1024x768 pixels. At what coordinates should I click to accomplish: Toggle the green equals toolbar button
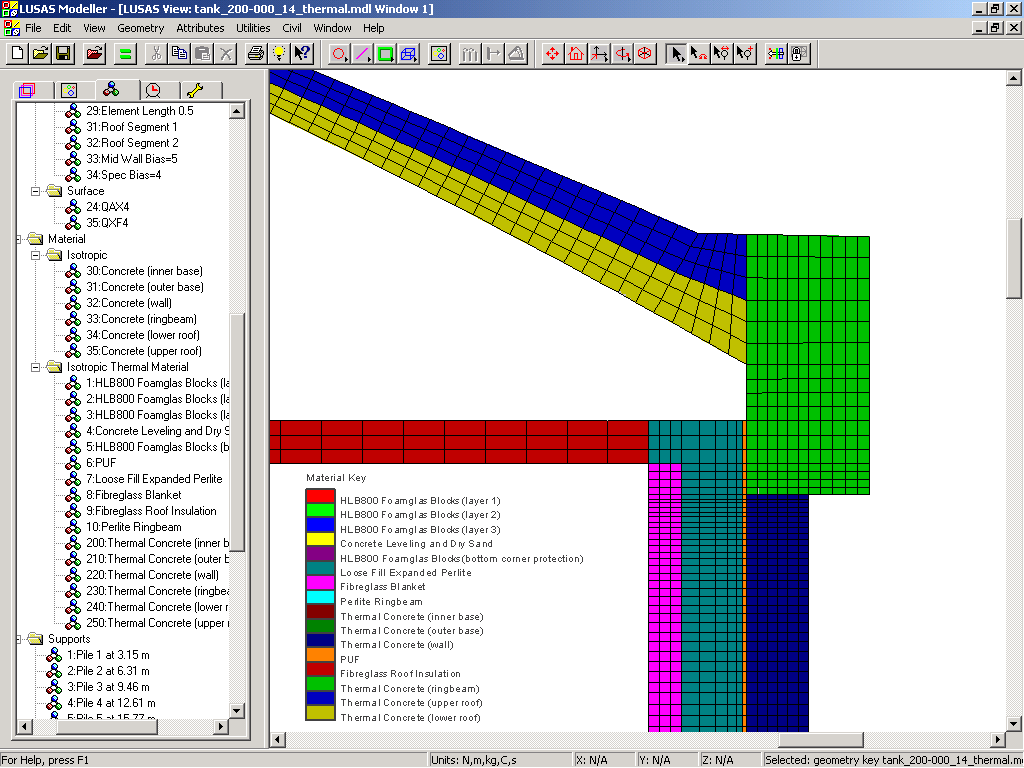126,53
